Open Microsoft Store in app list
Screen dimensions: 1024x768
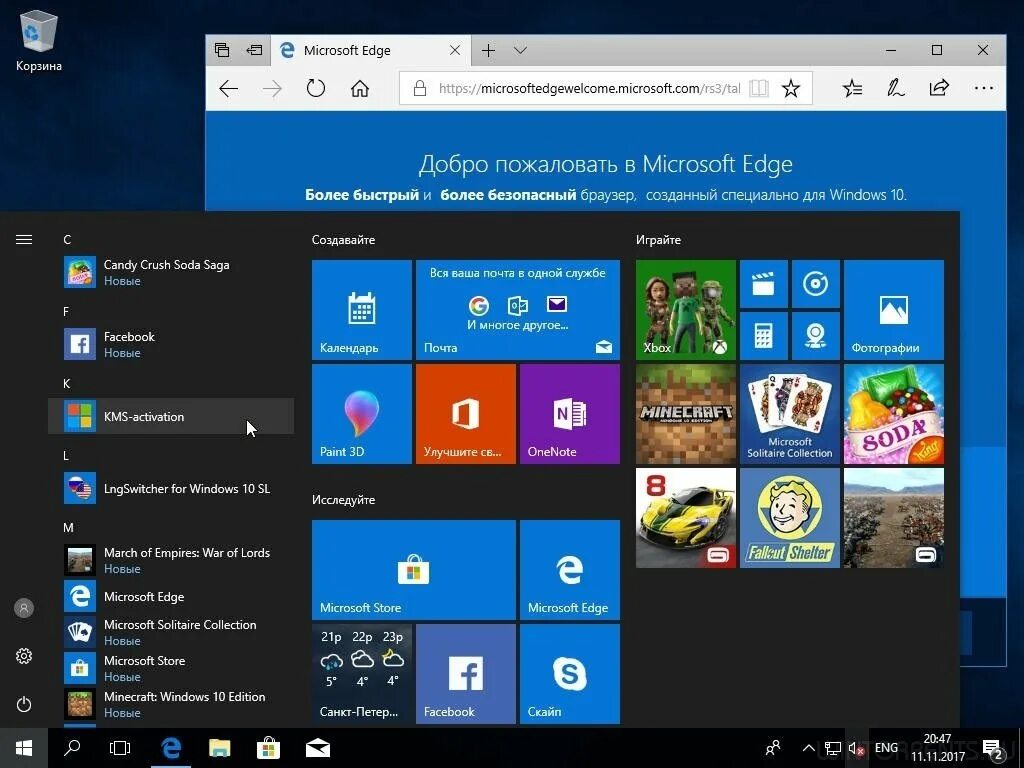click(171, 668)
